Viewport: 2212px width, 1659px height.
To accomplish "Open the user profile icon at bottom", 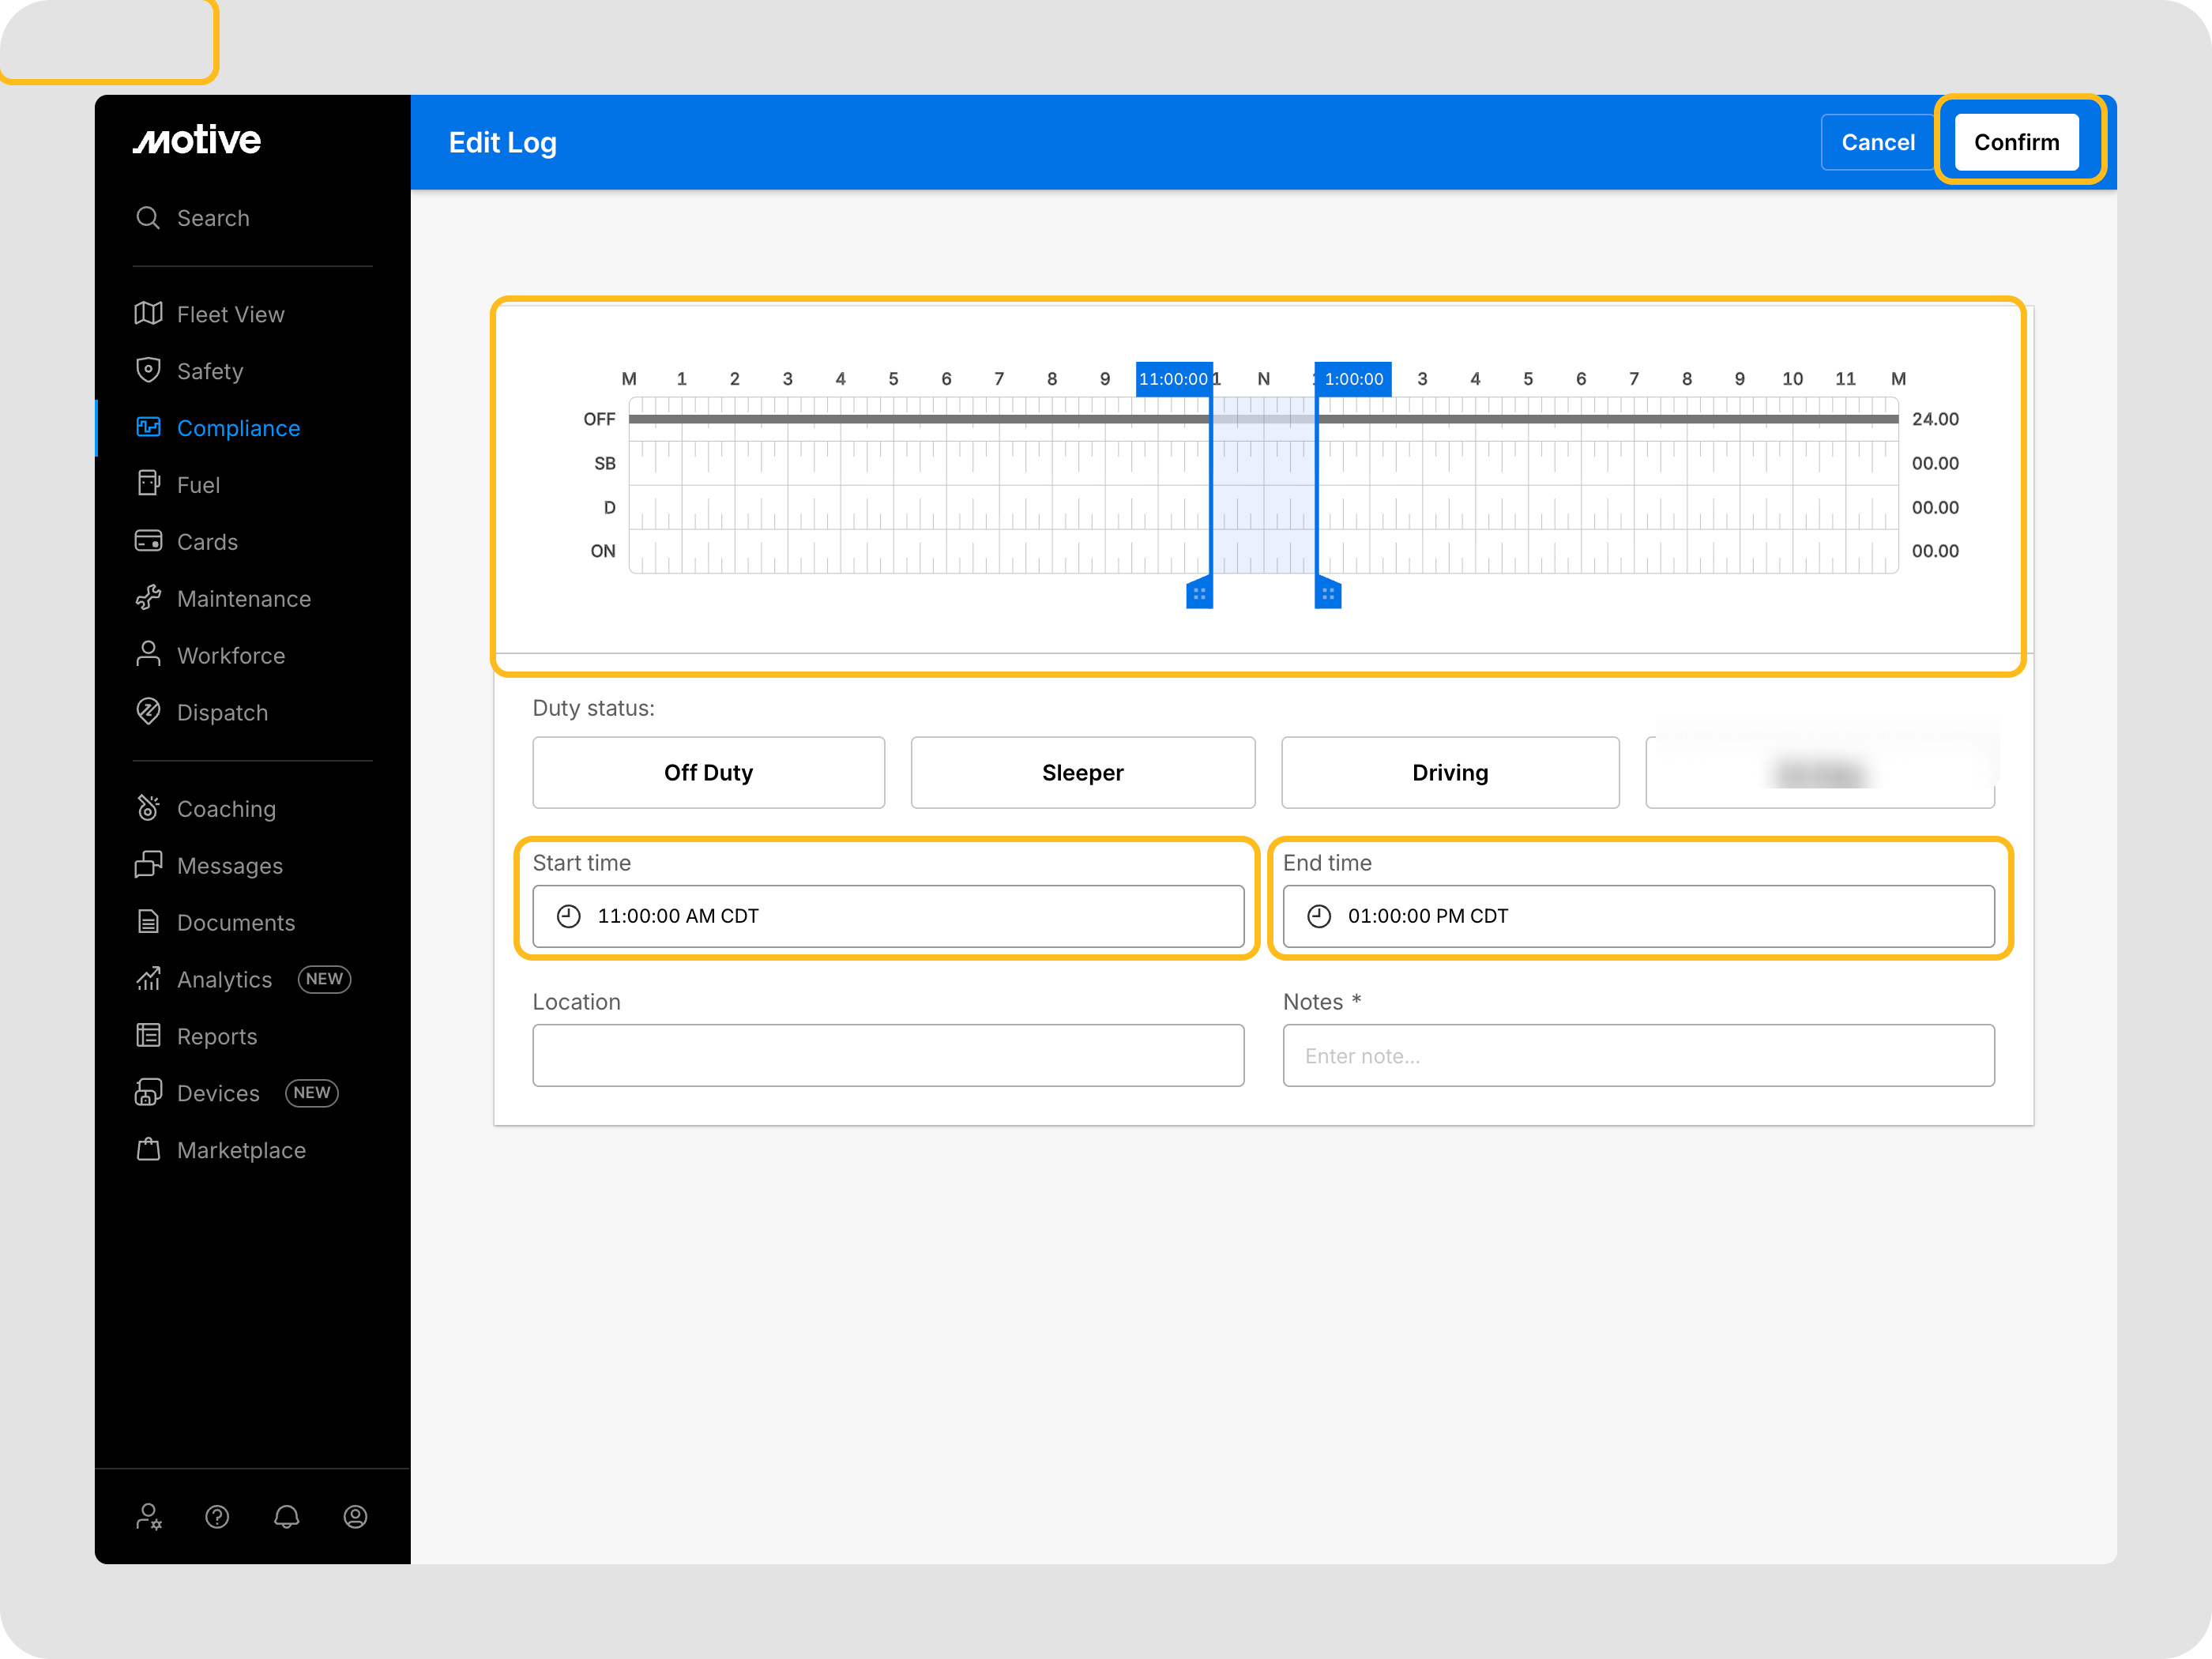I will (x=355, y=1517).
